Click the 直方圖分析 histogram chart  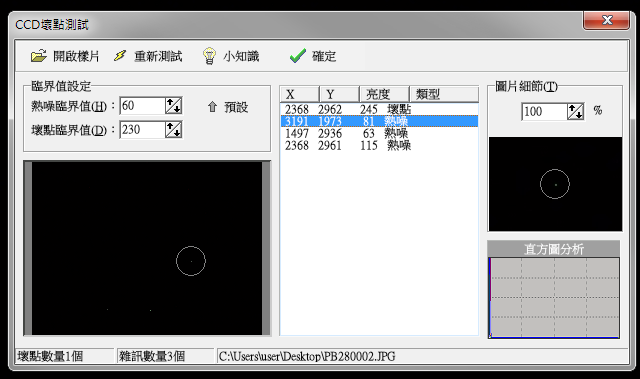tap(554, 297)
